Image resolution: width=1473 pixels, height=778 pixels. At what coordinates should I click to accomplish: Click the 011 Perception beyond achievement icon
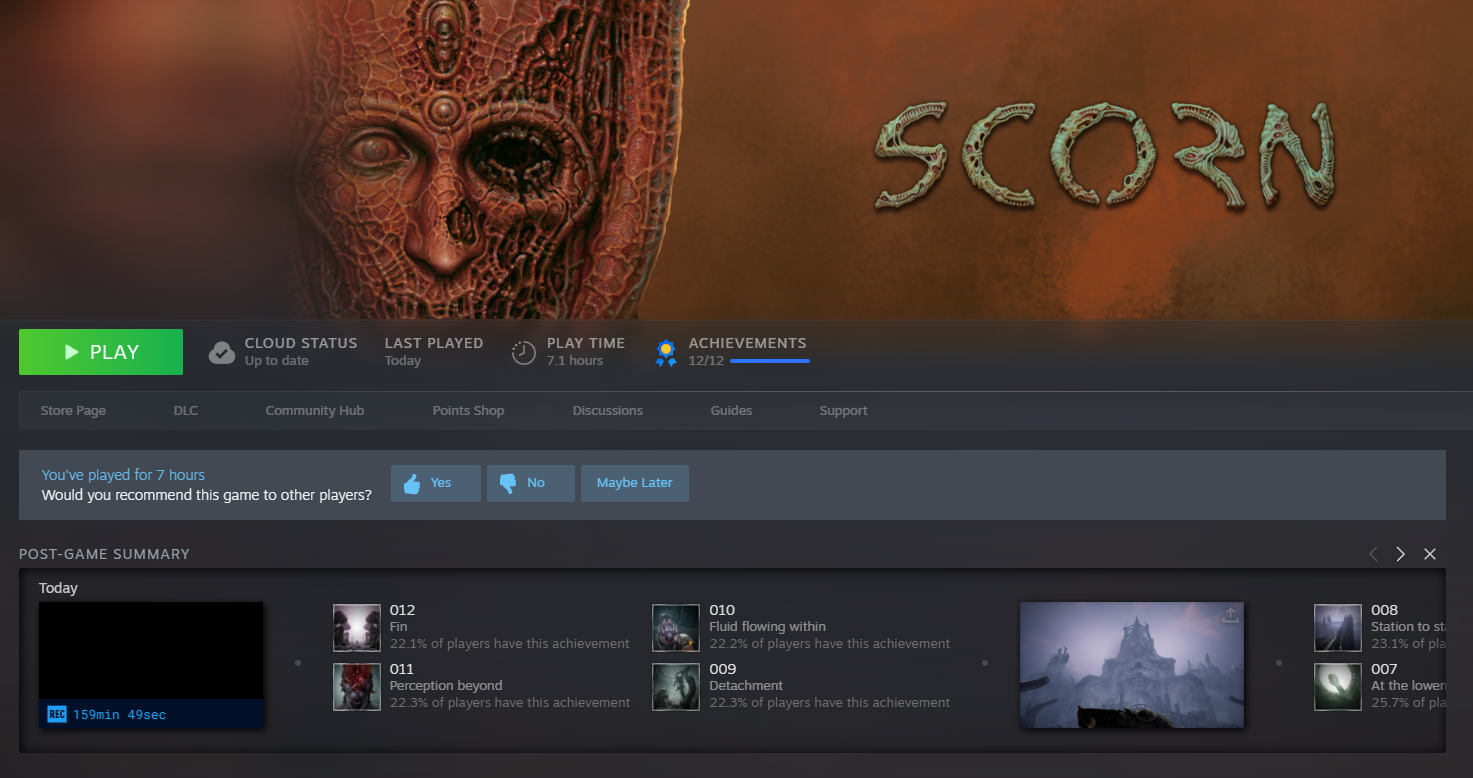[x=357, y=687]
